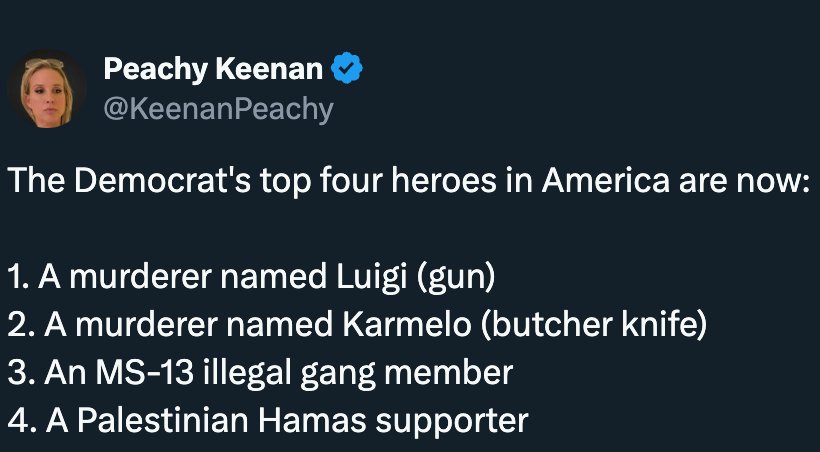The width and height of the screenshot is (820, 452).
Task: Click the third list item about MS-13
Action: (x=260, y=373)
